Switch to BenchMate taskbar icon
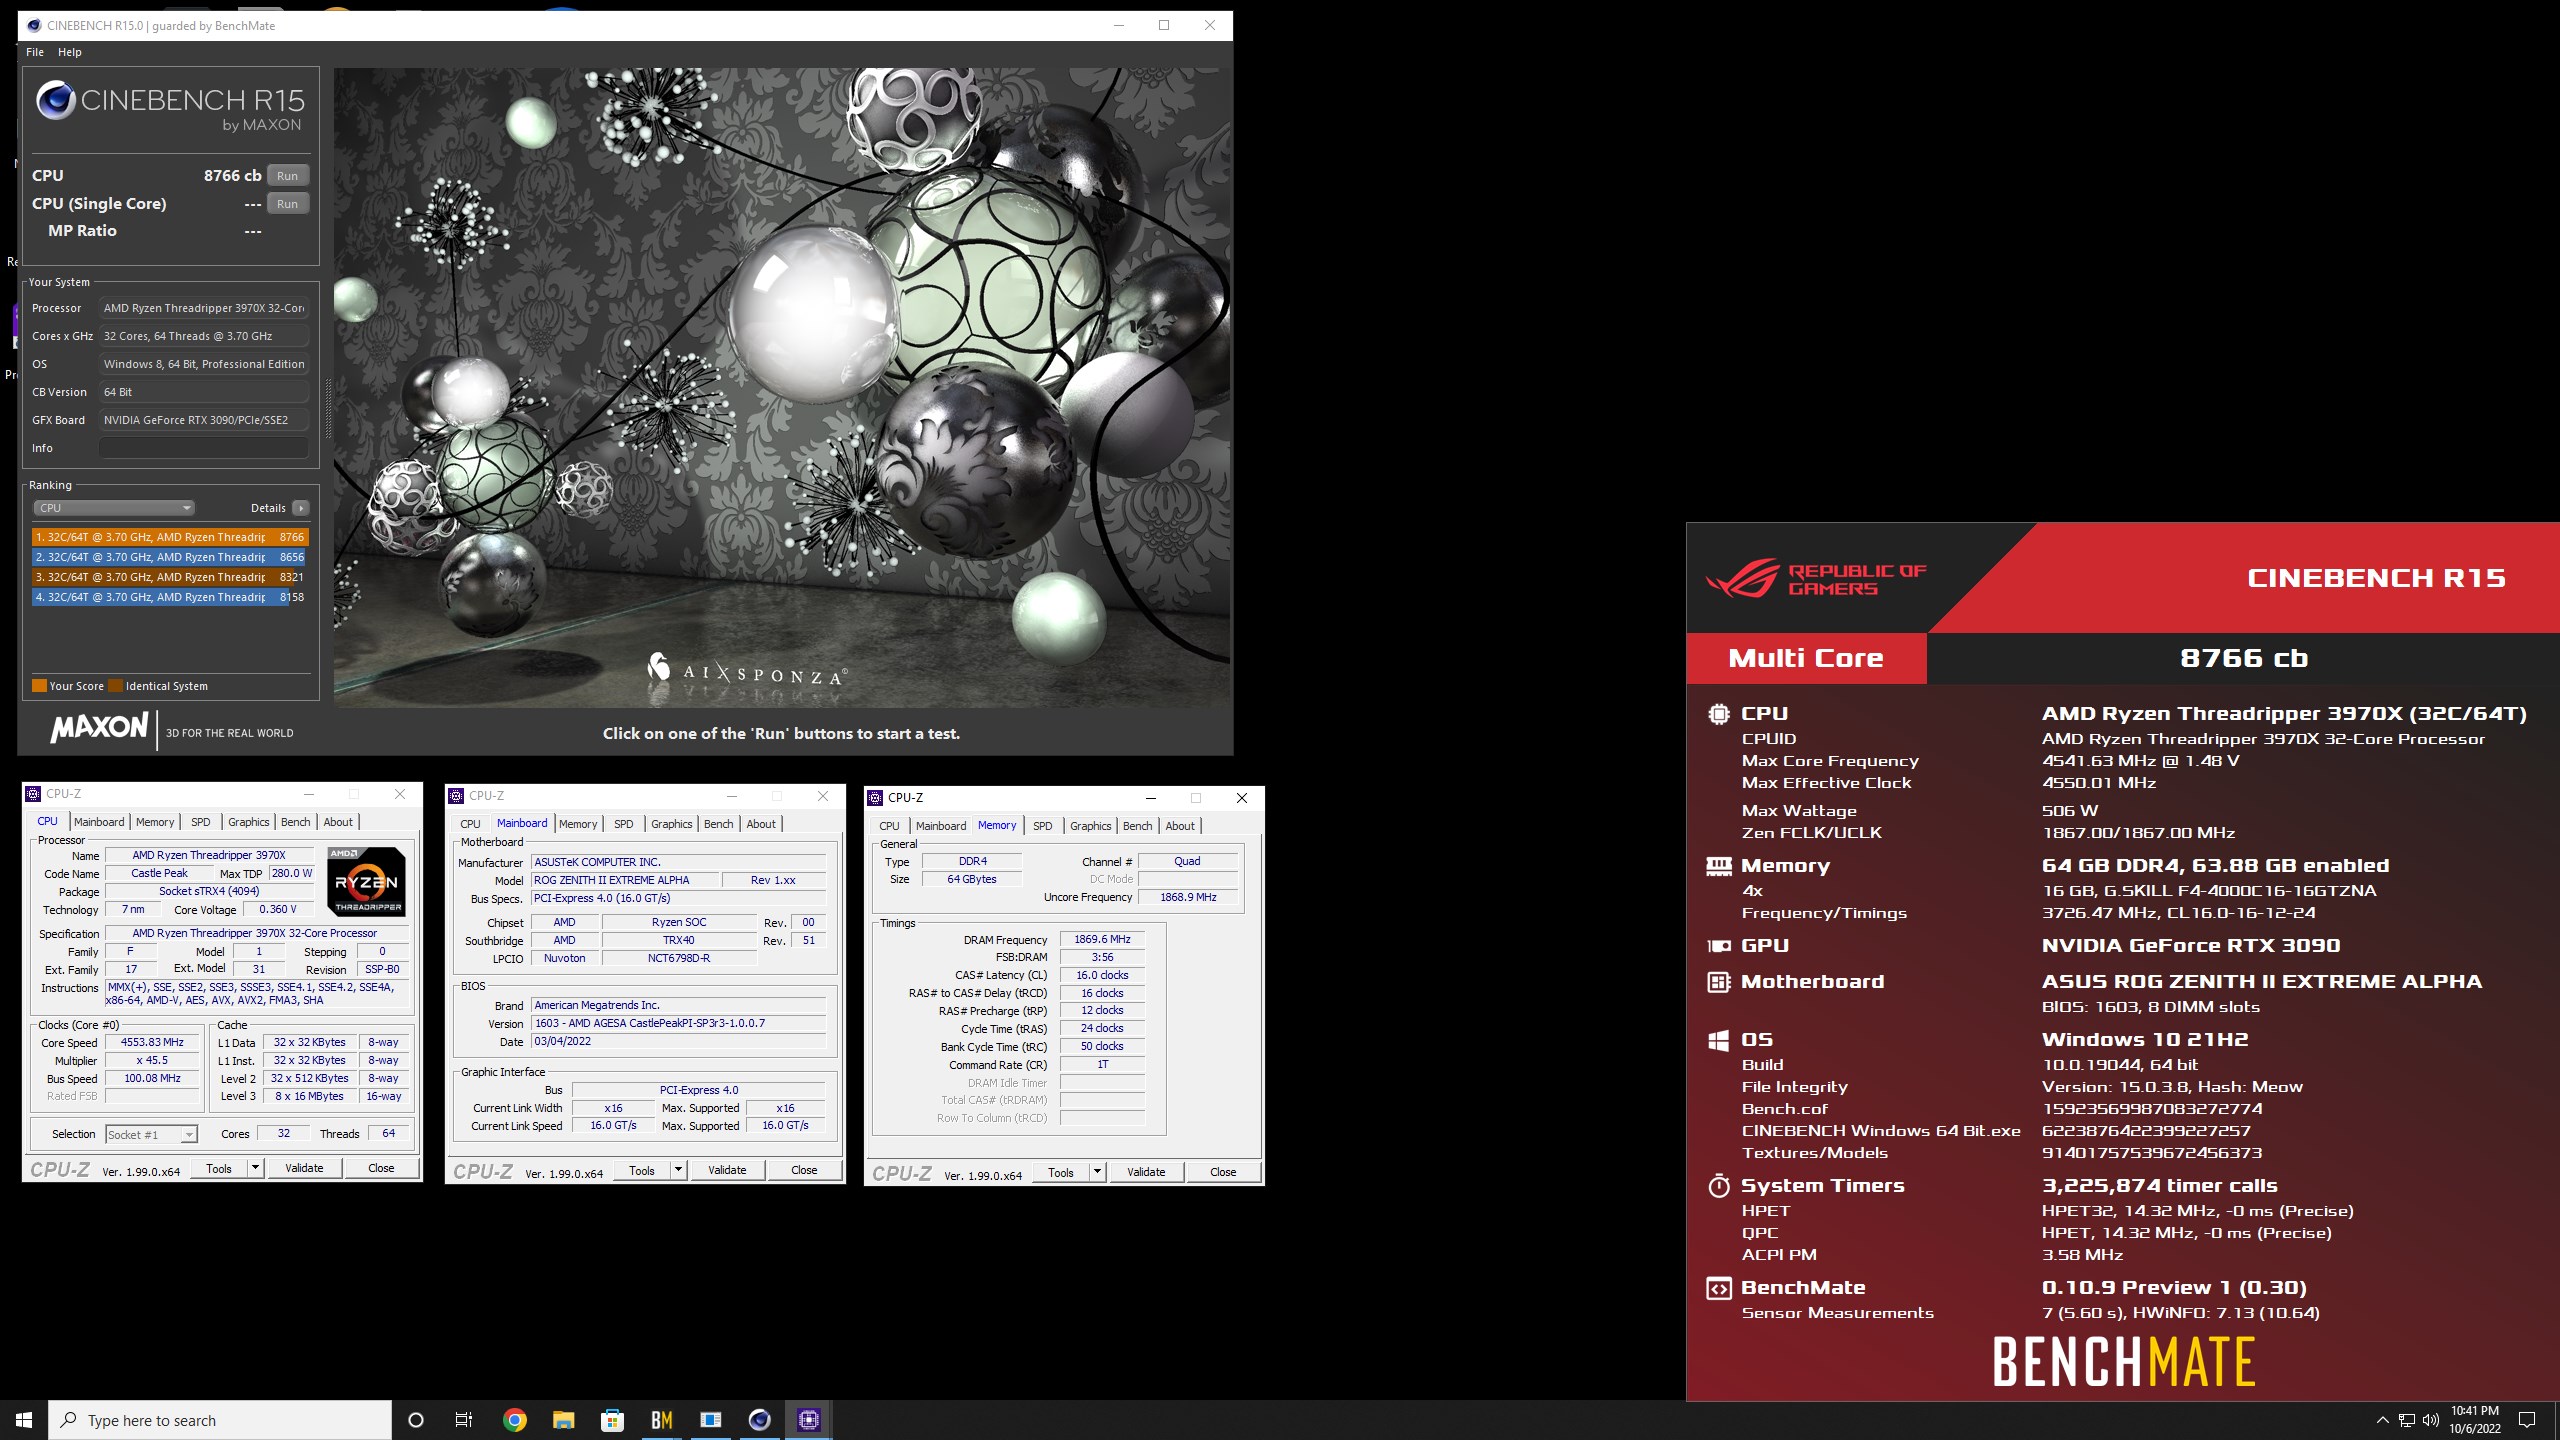This screenshot has height=1440, width=2560. 661,1420
